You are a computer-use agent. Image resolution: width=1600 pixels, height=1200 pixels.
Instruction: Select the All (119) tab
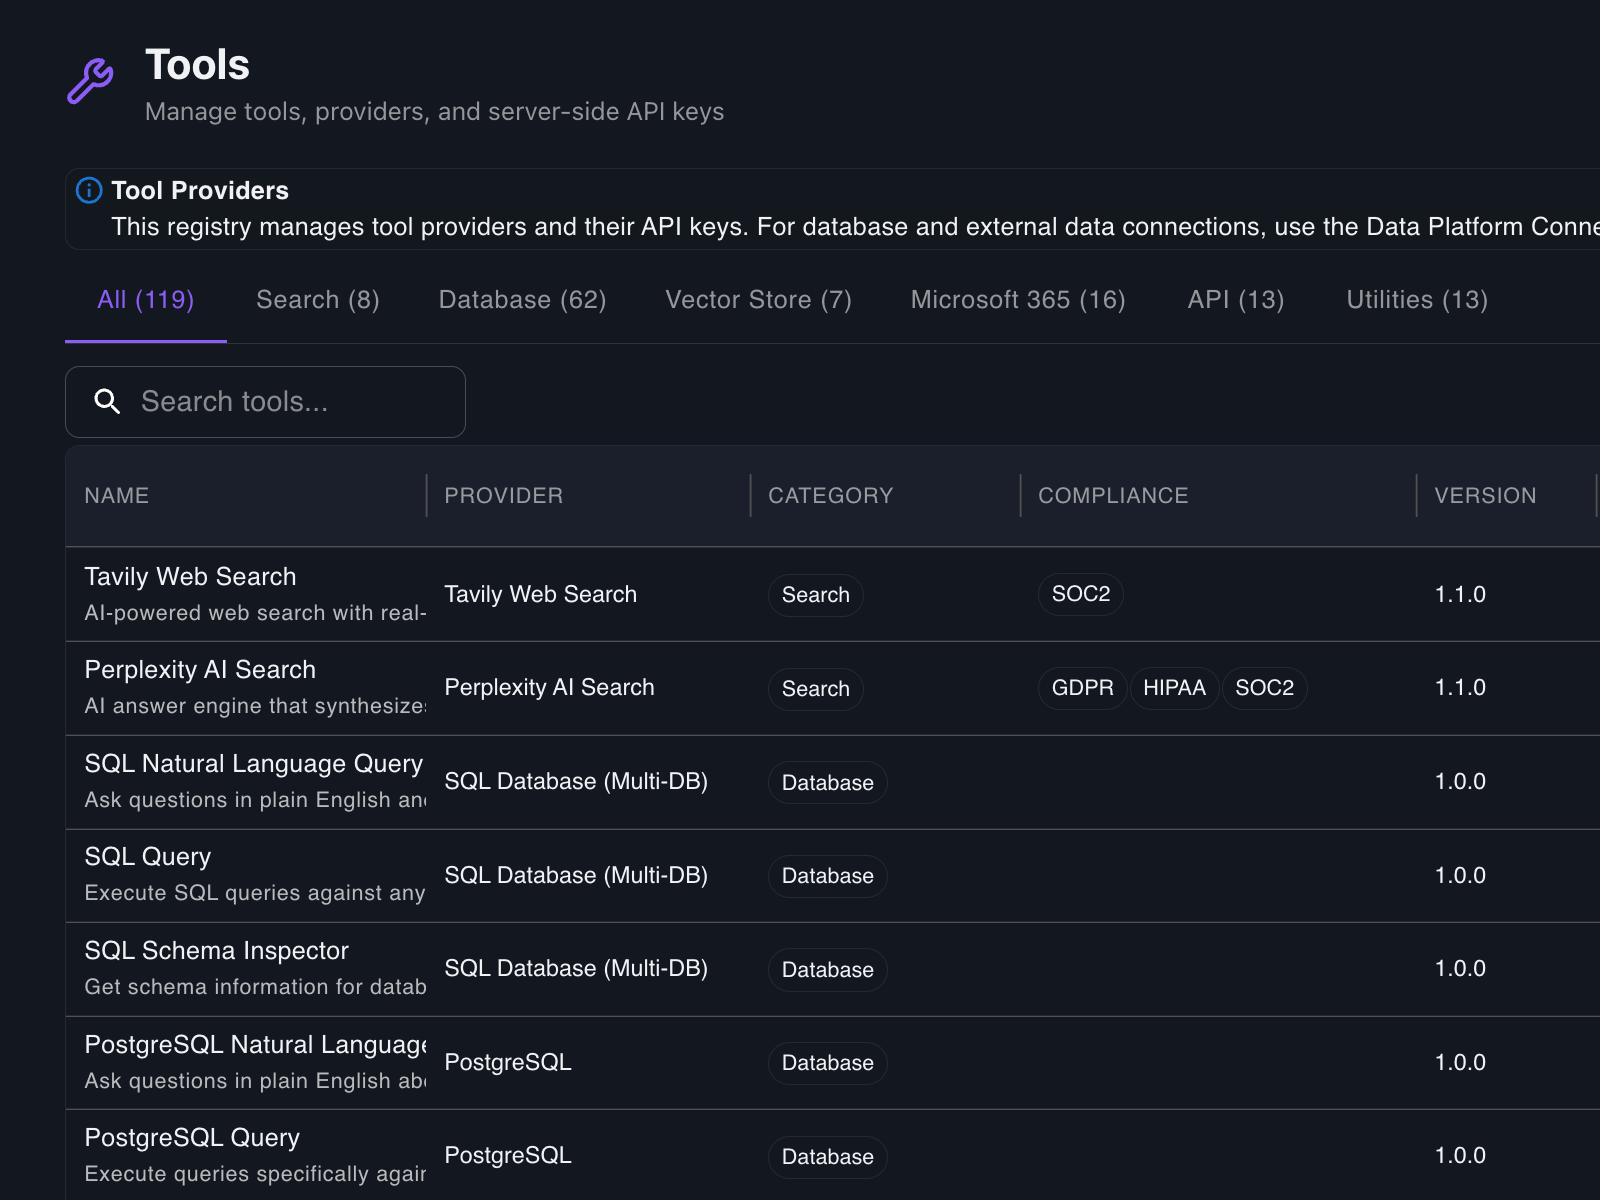pos(146,300)
